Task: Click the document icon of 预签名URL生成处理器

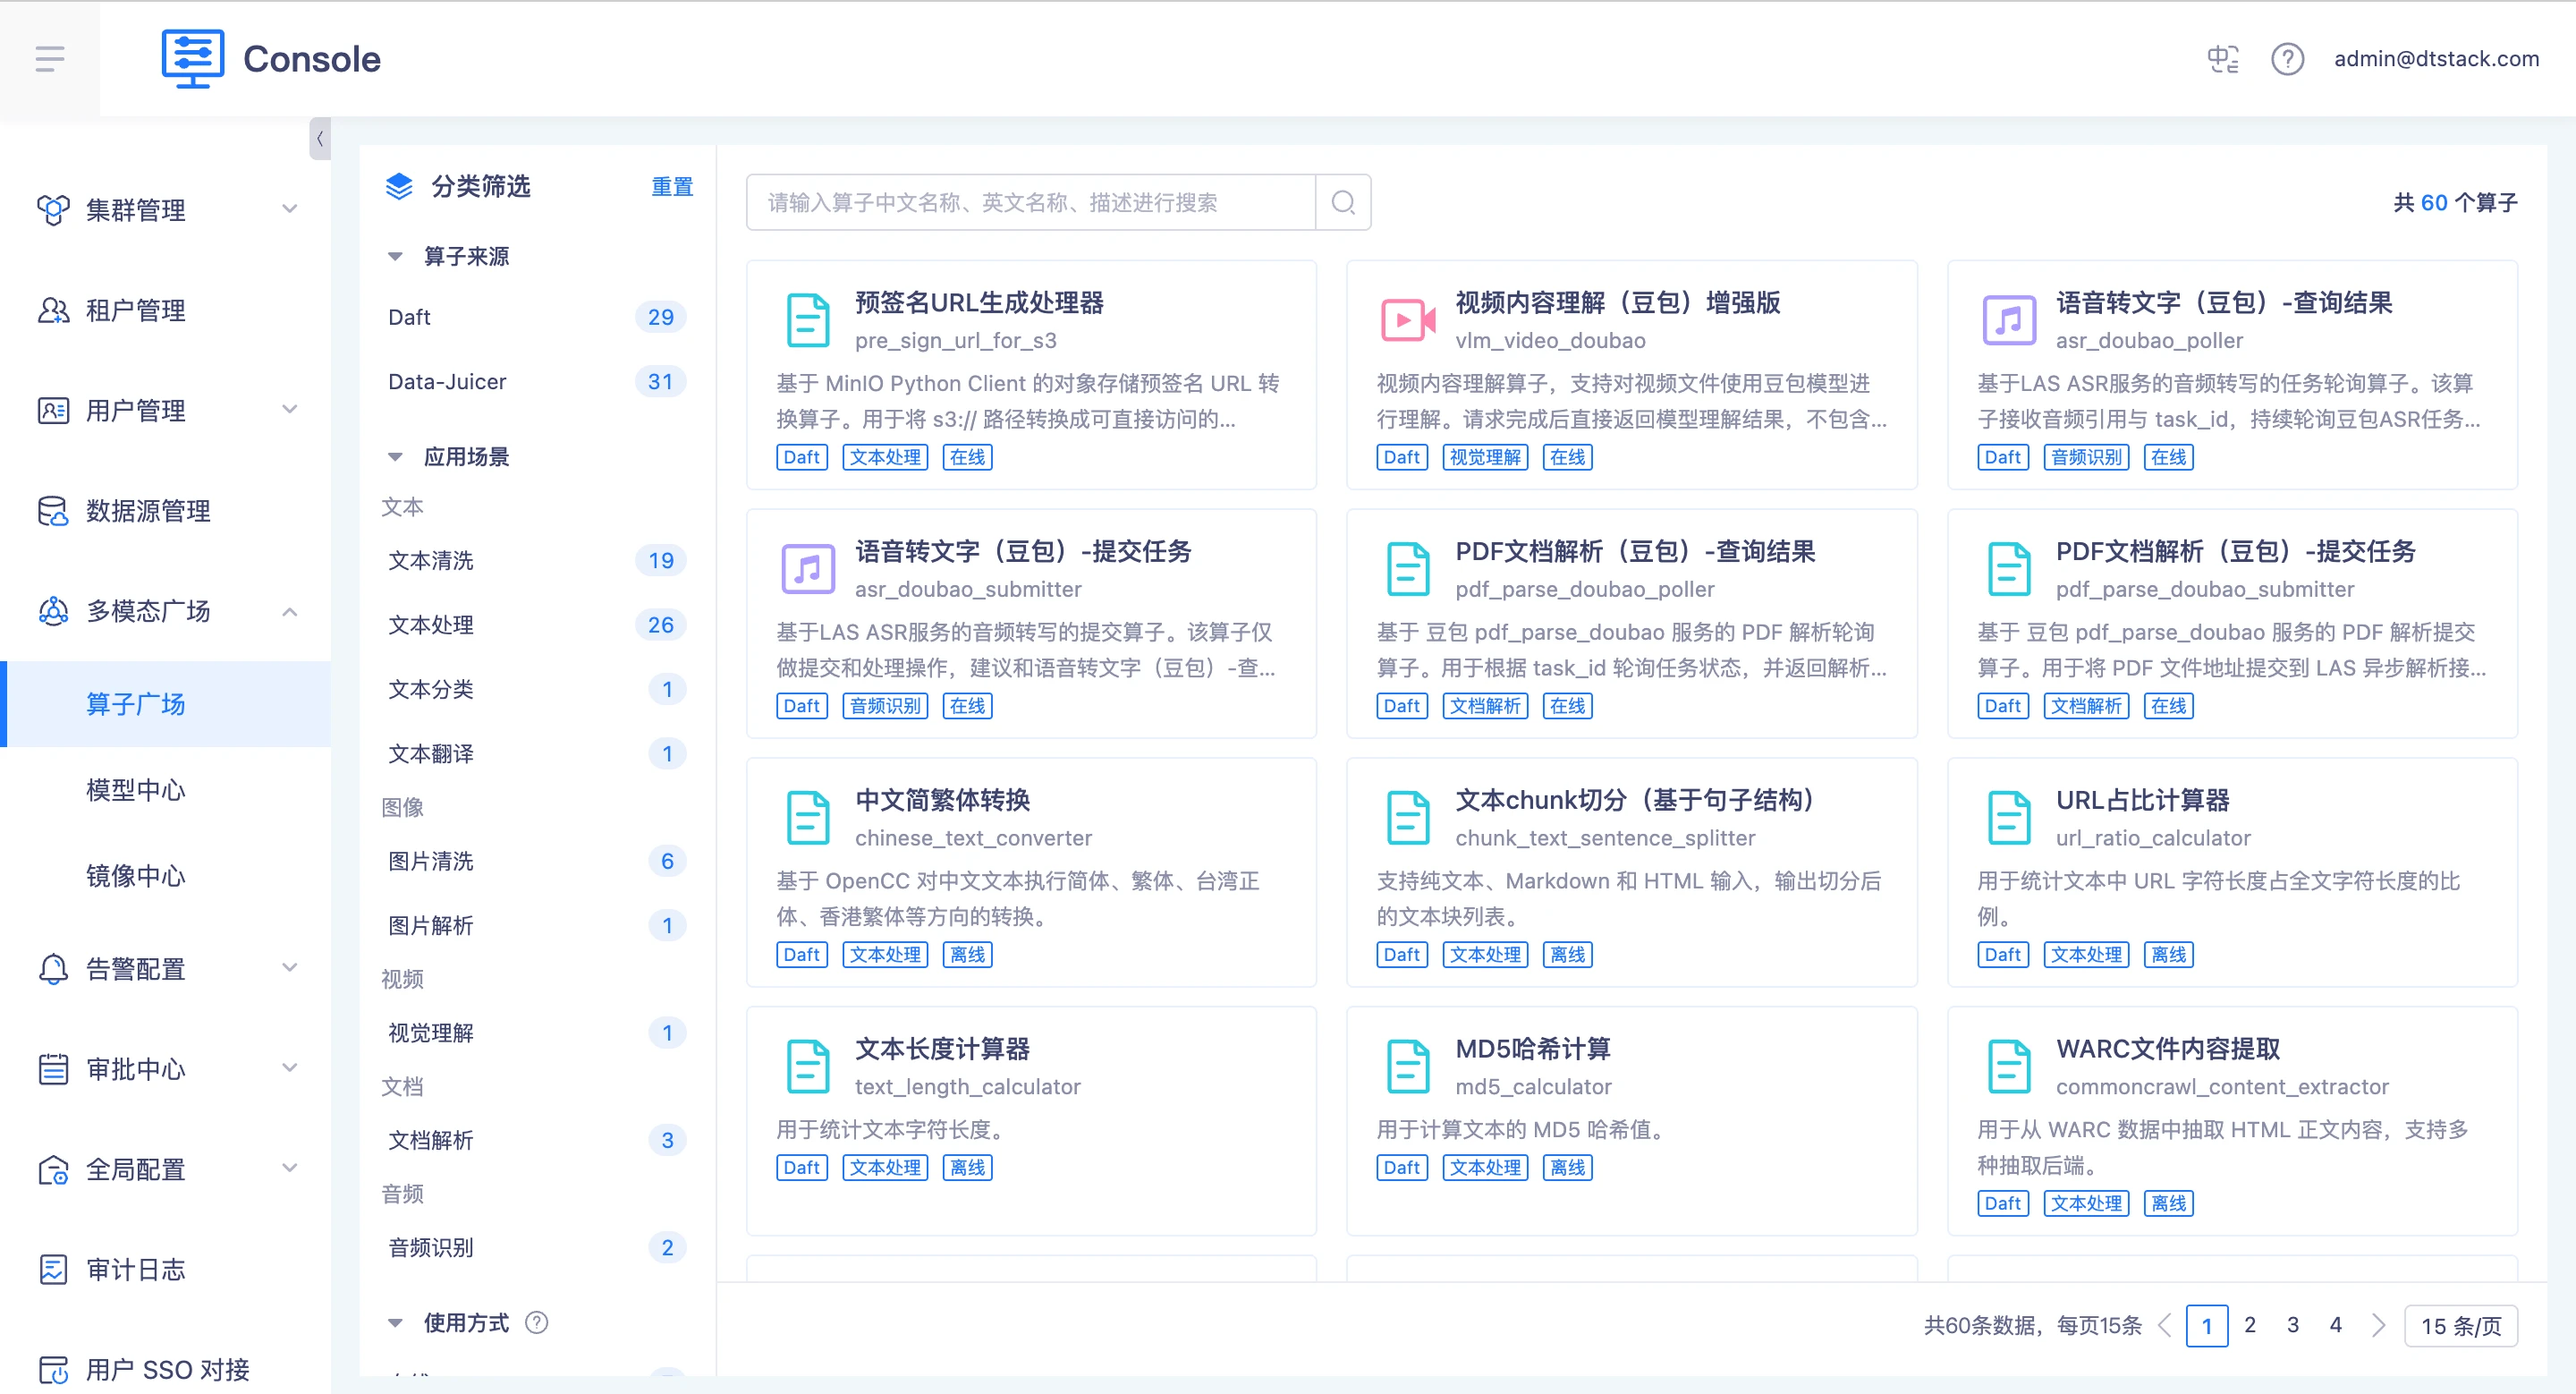Action: pyautogui.click(x=808, y=320)
